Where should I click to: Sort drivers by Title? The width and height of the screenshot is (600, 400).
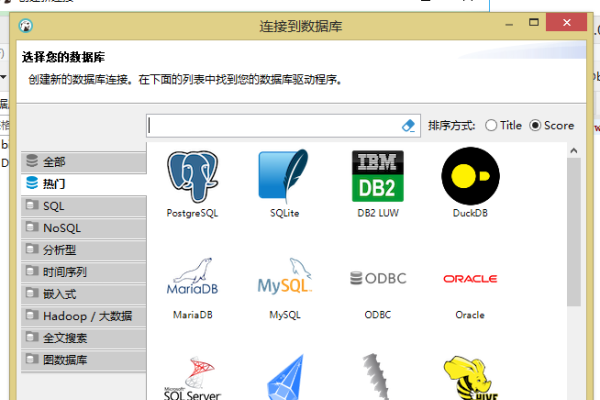coord(503,125)
